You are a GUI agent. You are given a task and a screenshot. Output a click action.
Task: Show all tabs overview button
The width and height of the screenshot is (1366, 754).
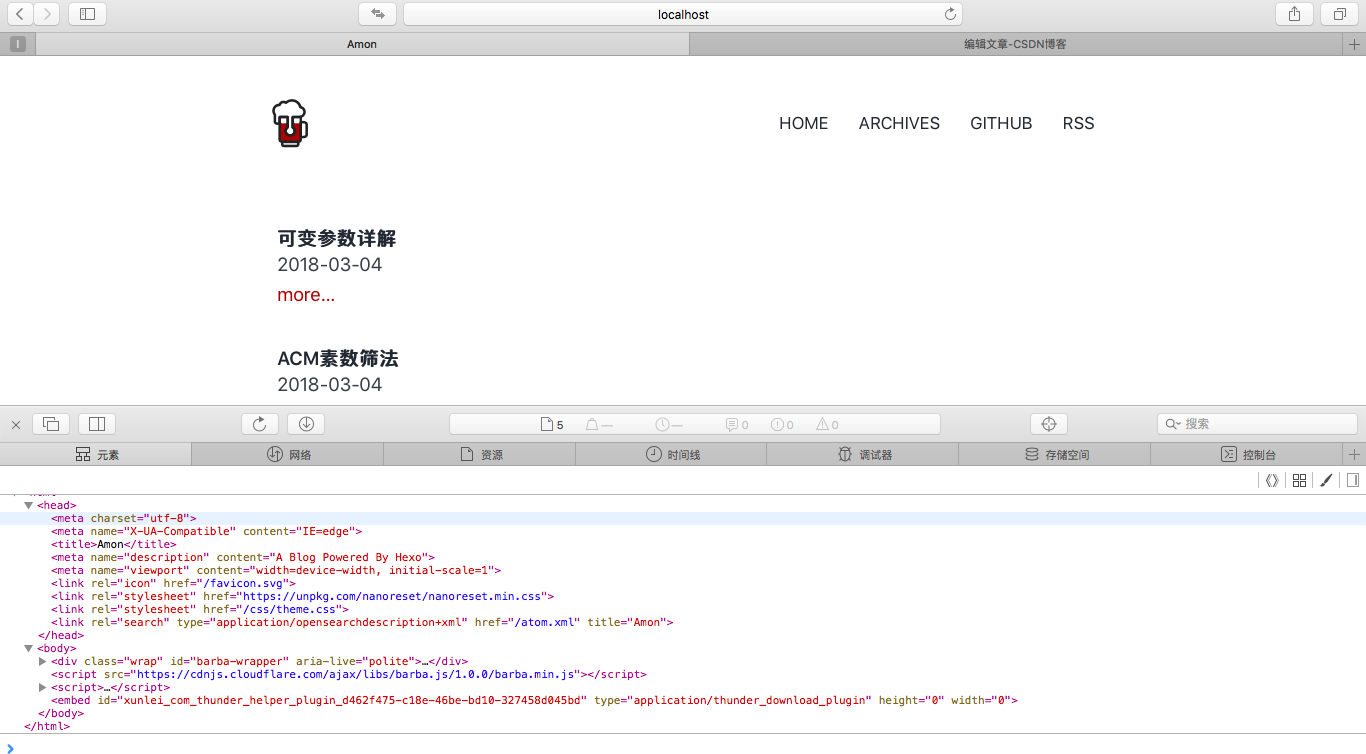[x=1340, y=14]
